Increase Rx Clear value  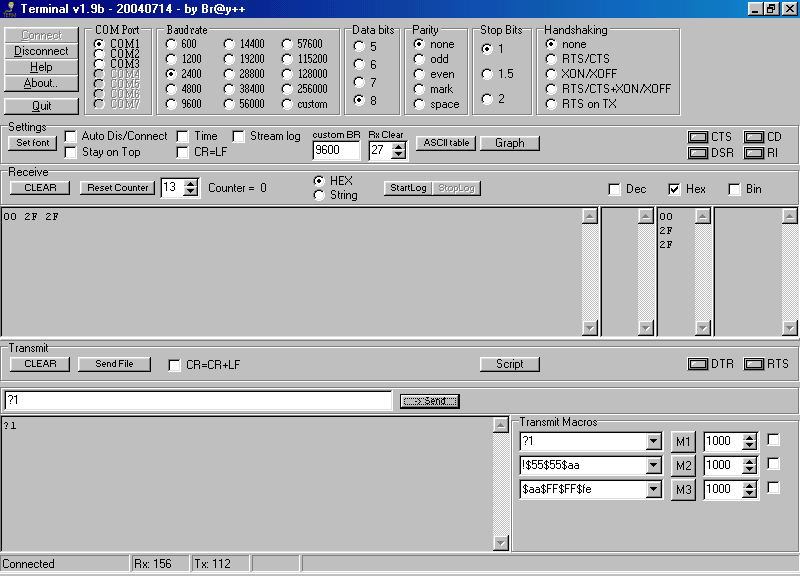399,146
